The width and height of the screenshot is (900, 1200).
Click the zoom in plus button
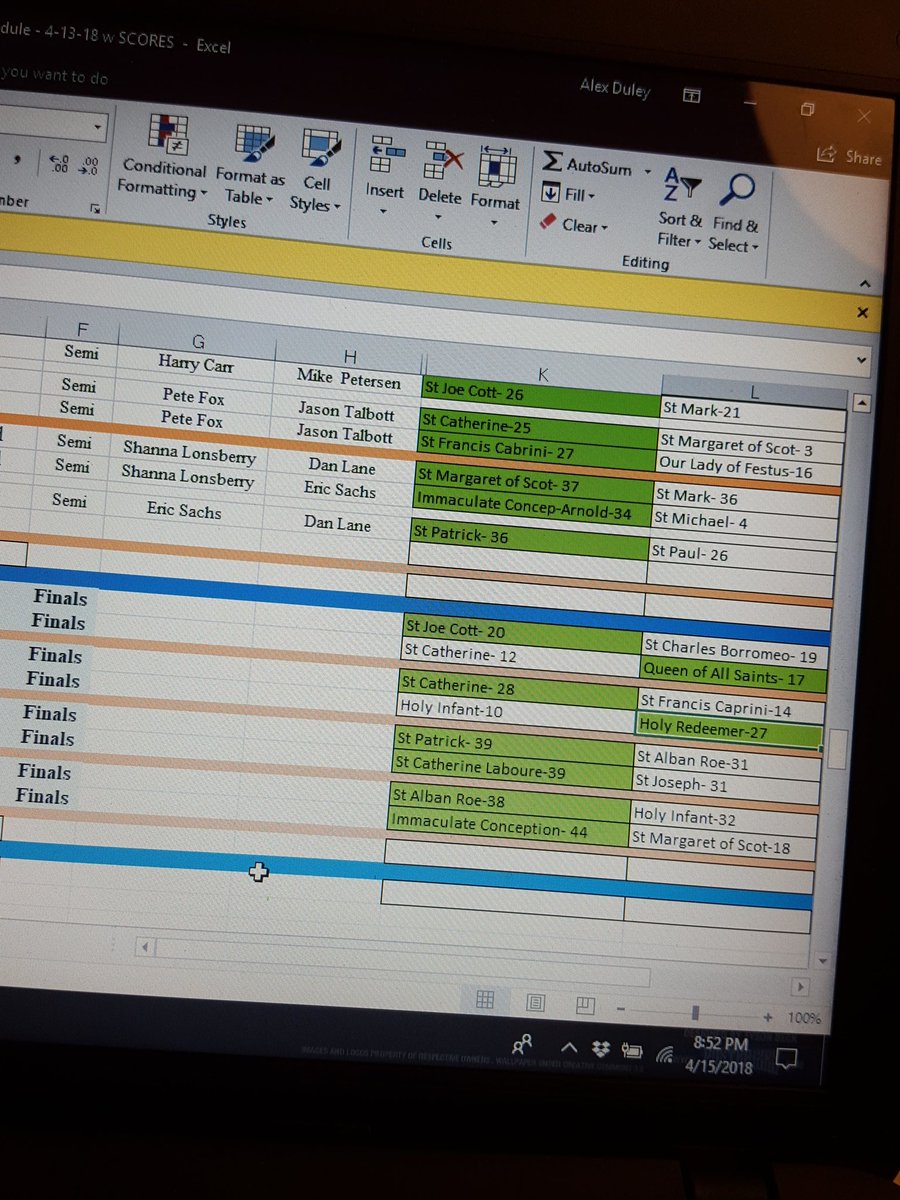768,1017
